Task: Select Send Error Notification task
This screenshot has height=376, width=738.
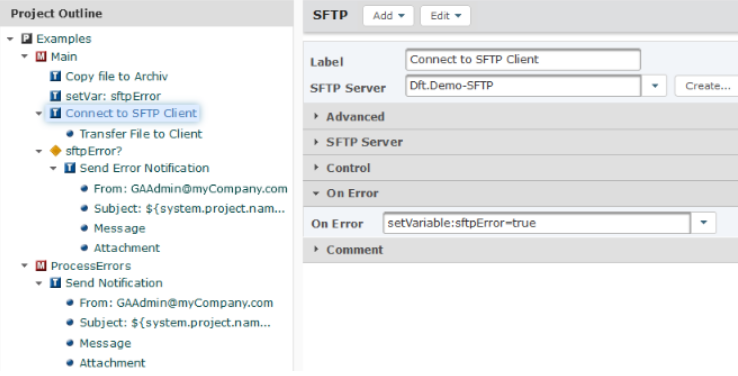Action: (144, 168)
